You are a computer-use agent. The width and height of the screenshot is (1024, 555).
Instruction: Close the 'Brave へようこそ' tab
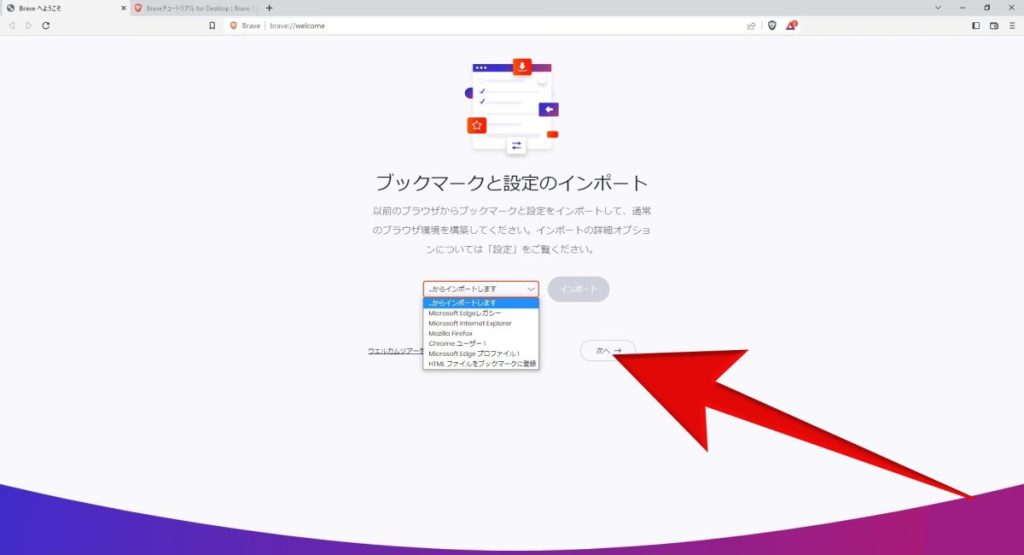point(123,8)
